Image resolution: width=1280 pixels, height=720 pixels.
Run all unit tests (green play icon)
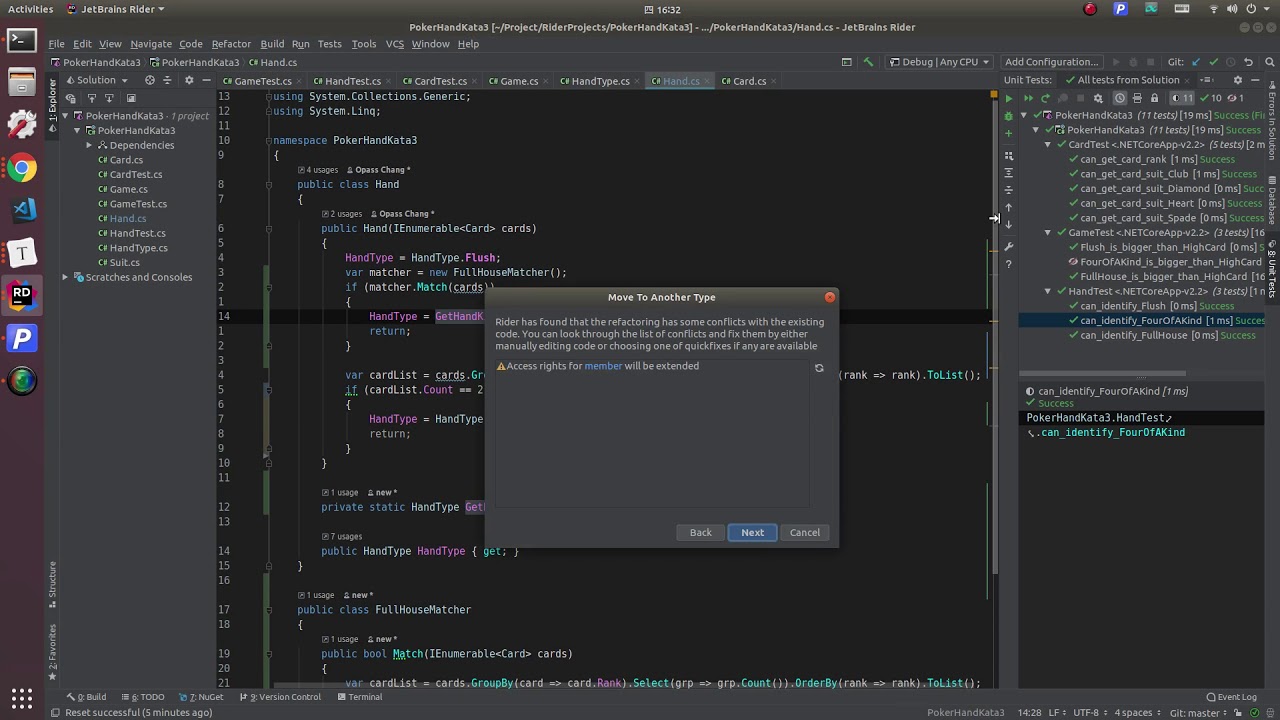pos(1009,98)
